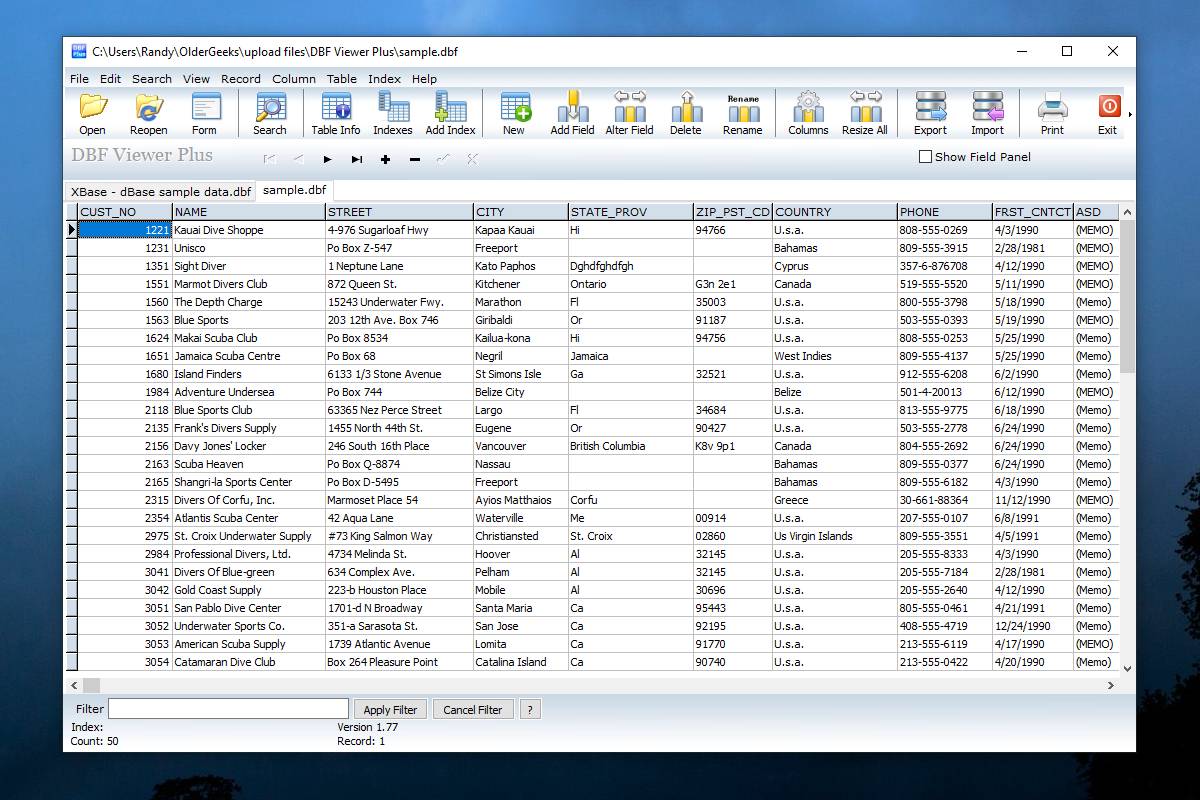Screen dimensions: 1200x800
Task: Open the View menu
Action: [x=196, y=79]
